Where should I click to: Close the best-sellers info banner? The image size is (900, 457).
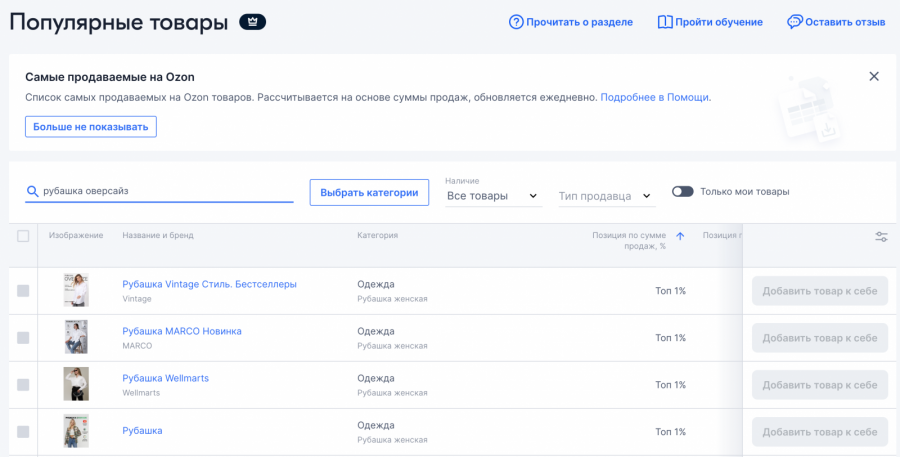click(x=874, y=76)
